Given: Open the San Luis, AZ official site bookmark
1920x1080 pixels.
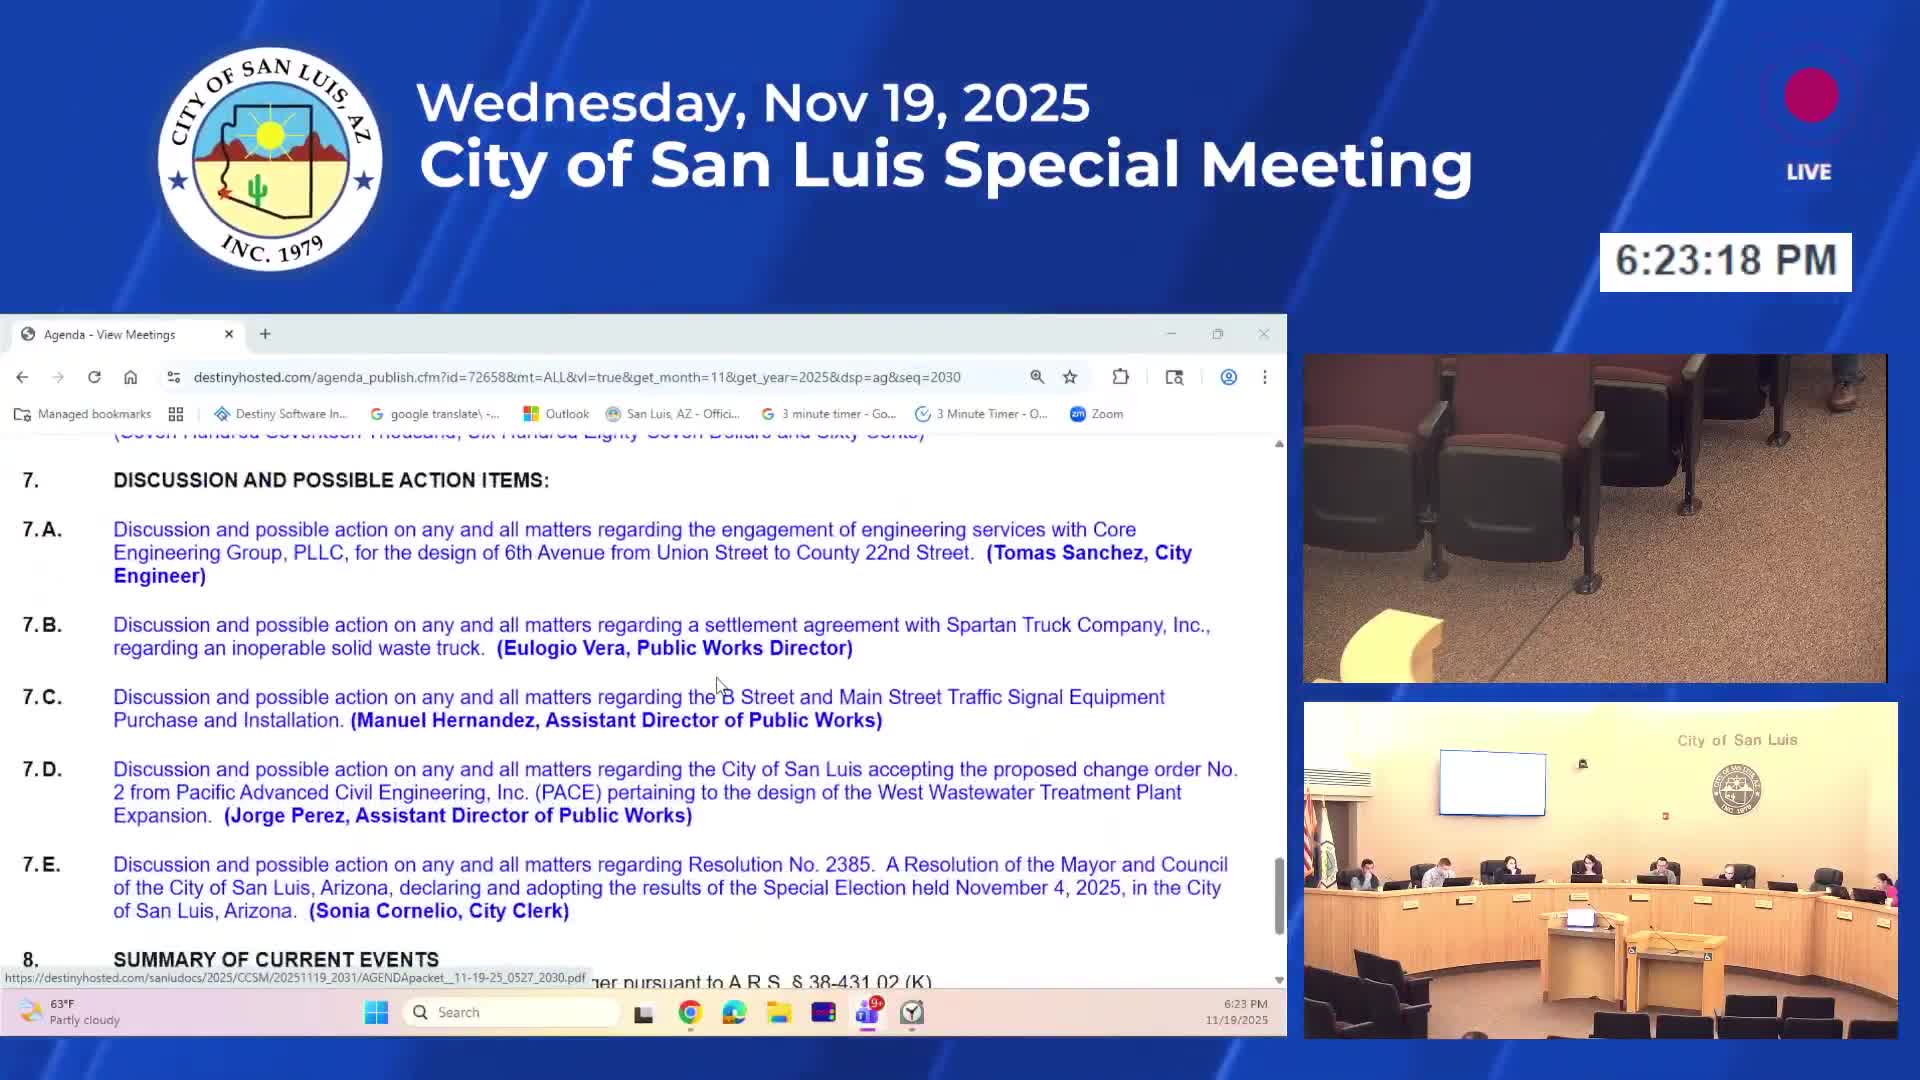Looking at the screenshot, I should coord(674,413).
